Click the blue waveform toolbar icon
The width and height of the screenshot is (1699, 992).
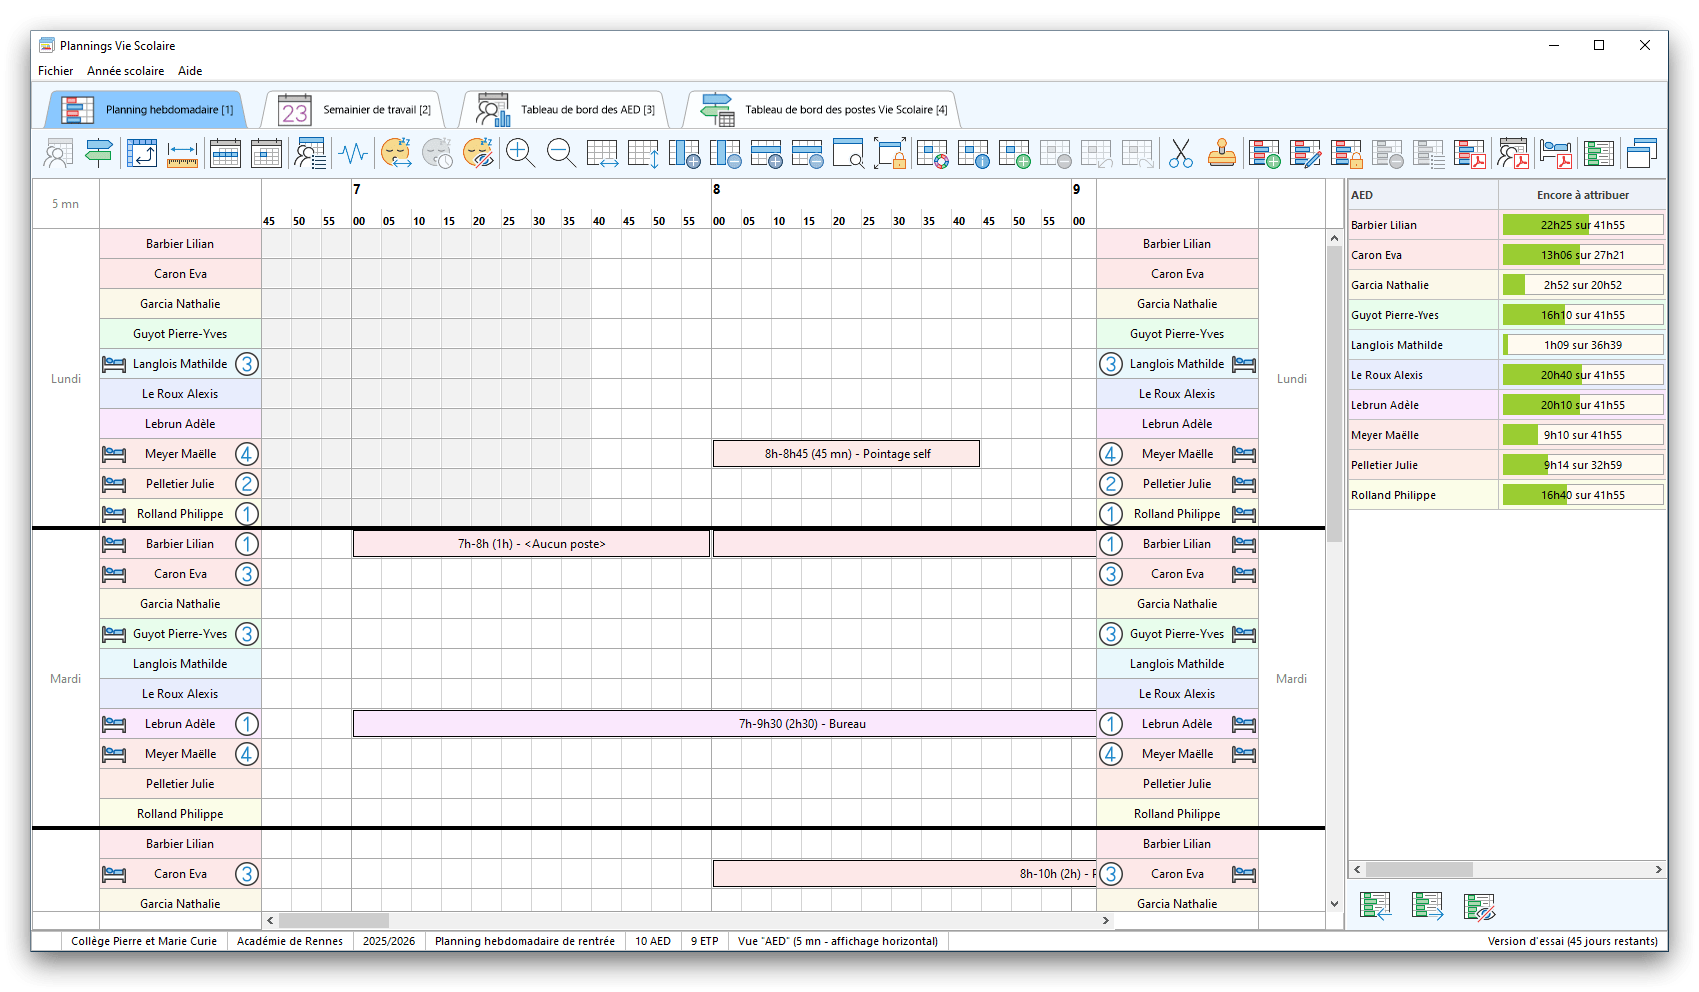pyautogui.click(x=353, y=153)
